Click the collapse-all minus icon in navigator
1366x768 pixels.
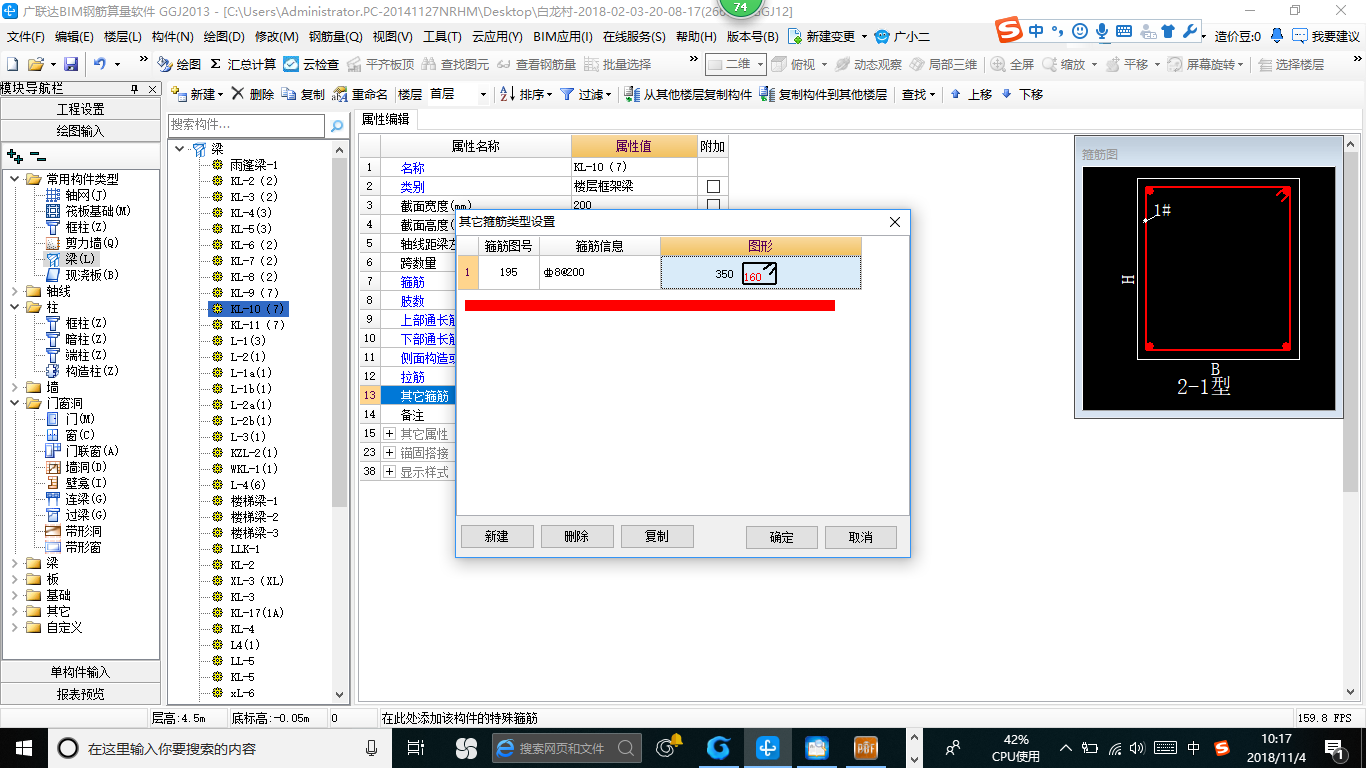pos(38,157)
